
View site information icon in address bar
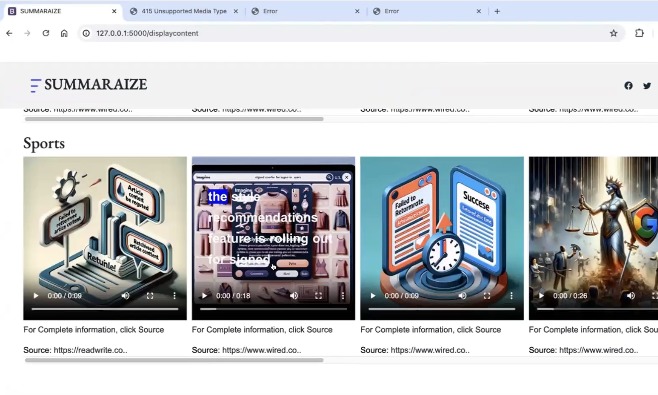pos(86,33)
